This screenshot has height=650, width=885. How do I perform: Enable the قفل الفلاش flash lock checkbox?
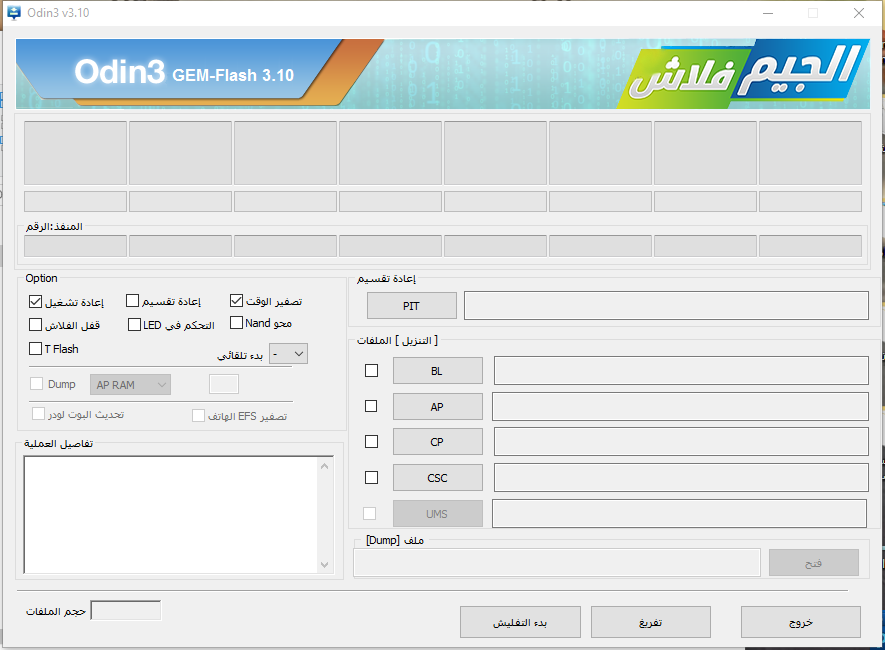tap(36, 324)
